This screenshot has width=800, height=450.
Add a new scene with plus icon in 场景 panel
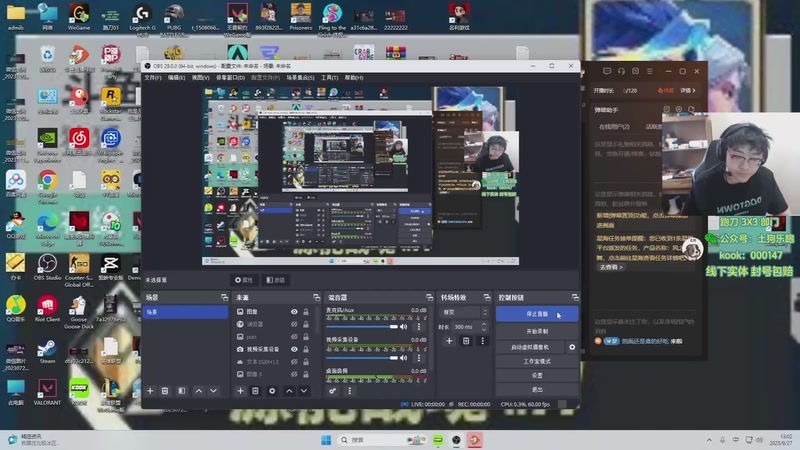pos(150,391)
